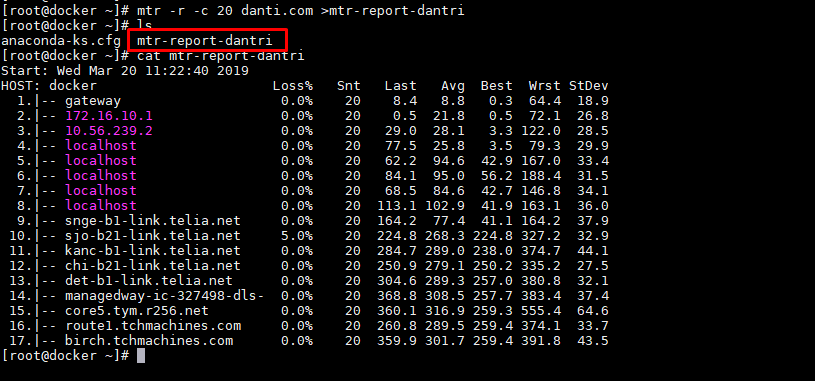Select the magenta 10.56.239.2 hop address

(x=109, y=130)
